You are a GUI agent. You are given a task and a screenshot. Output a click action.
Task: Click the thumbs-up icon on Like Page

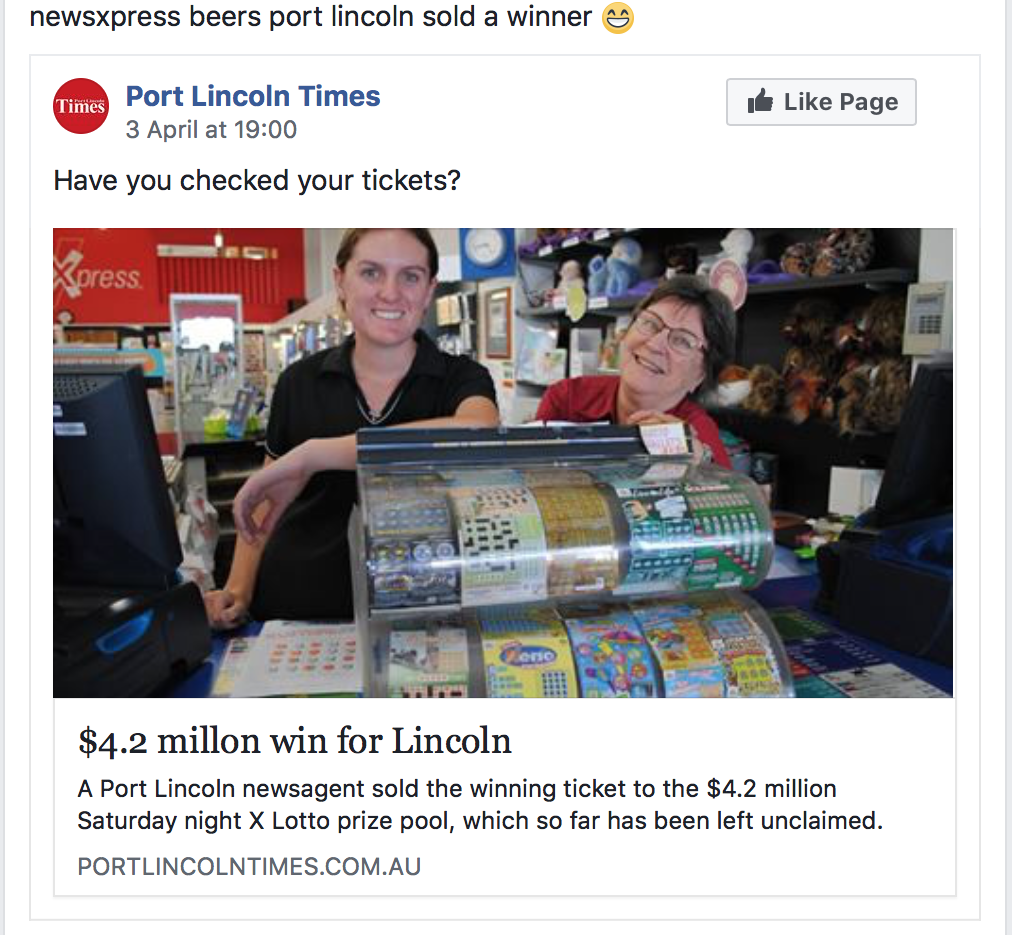click(761, 101)
